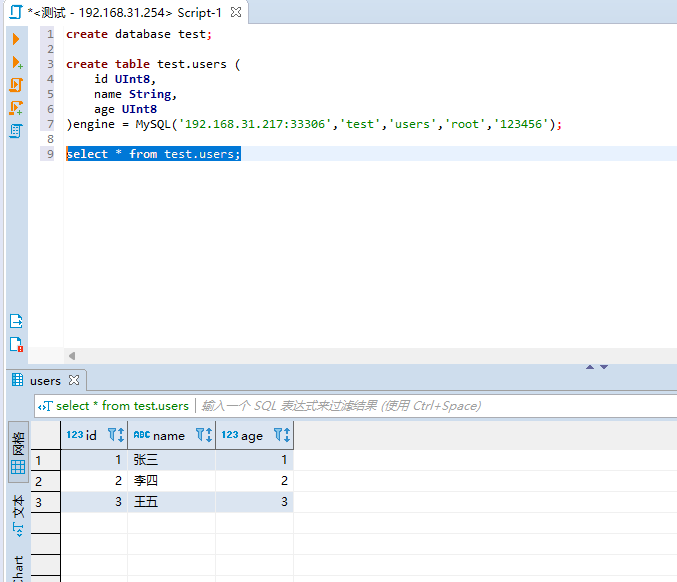Sort by the age column arrows
Screen dimensions: 677x582
pos(287,435)
